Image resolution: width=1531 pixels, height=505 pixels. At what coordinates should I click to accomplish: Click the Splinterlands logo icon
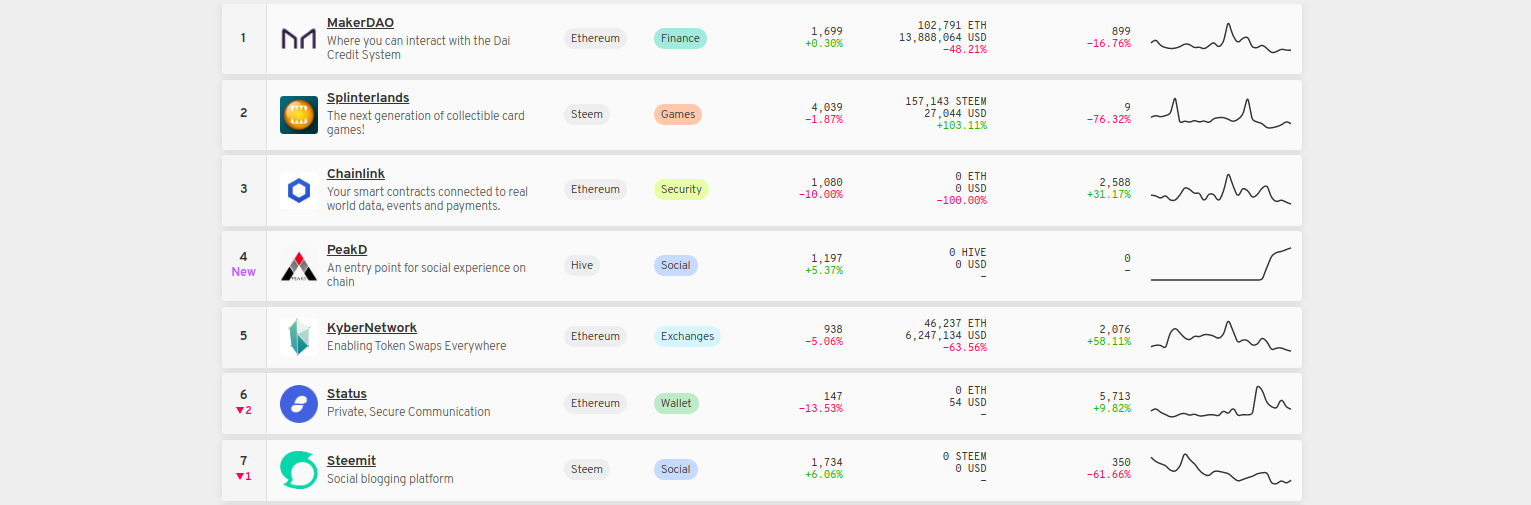click(x=298, y=115)
